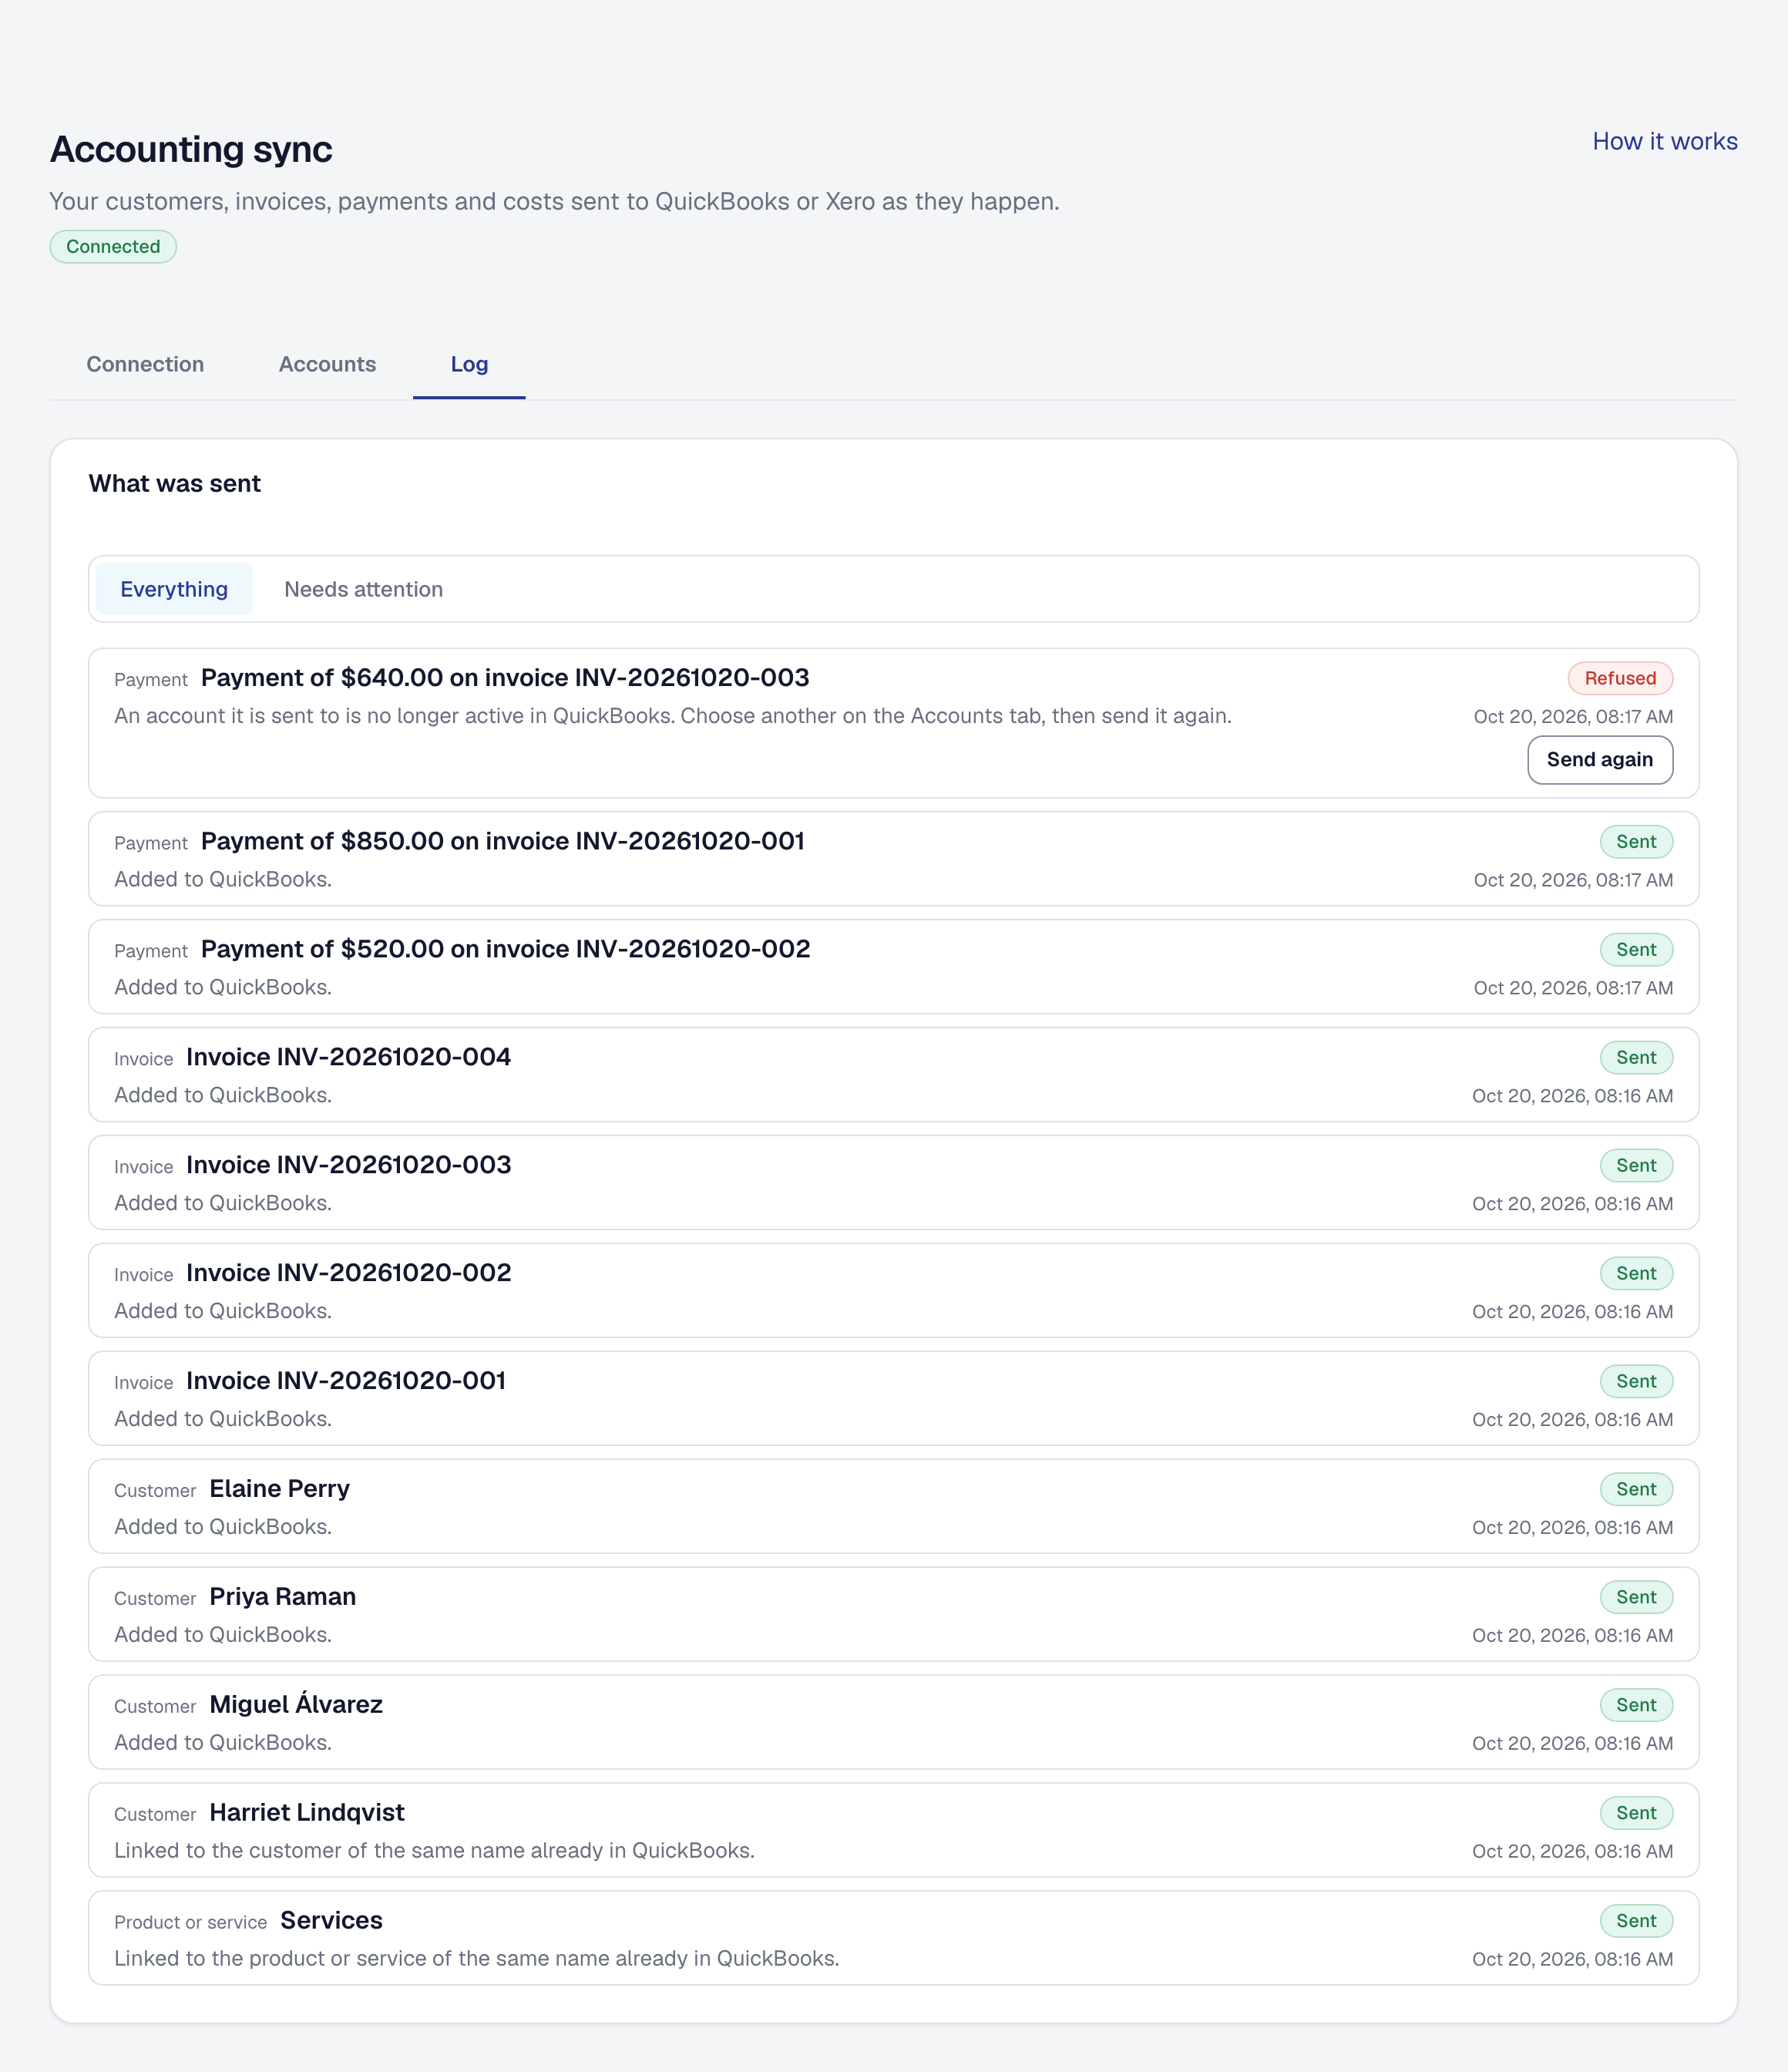Viewport: 1788px width, 2072px height.
Task: Select the Invoice INV-20261020-001 entry title
Action: (346, 1381)
